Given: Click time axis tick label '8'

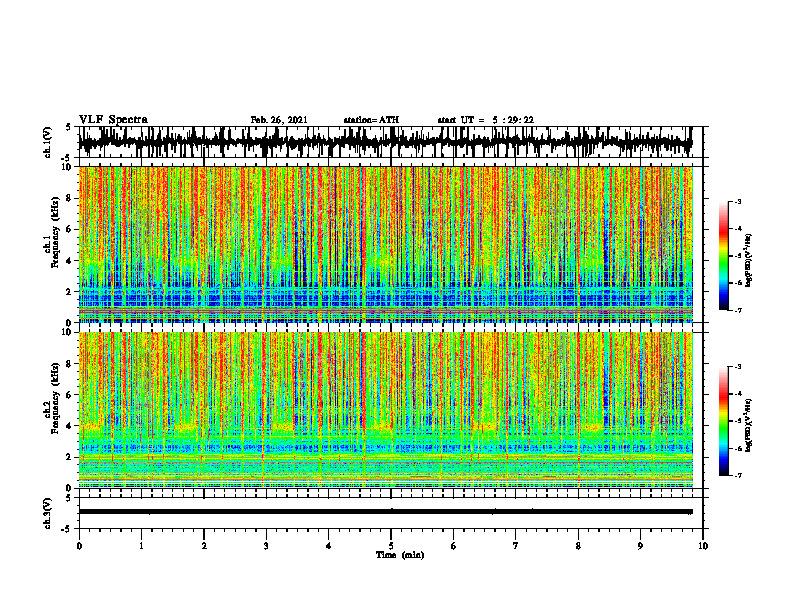Looking at the screenshot, I should 578,546.
